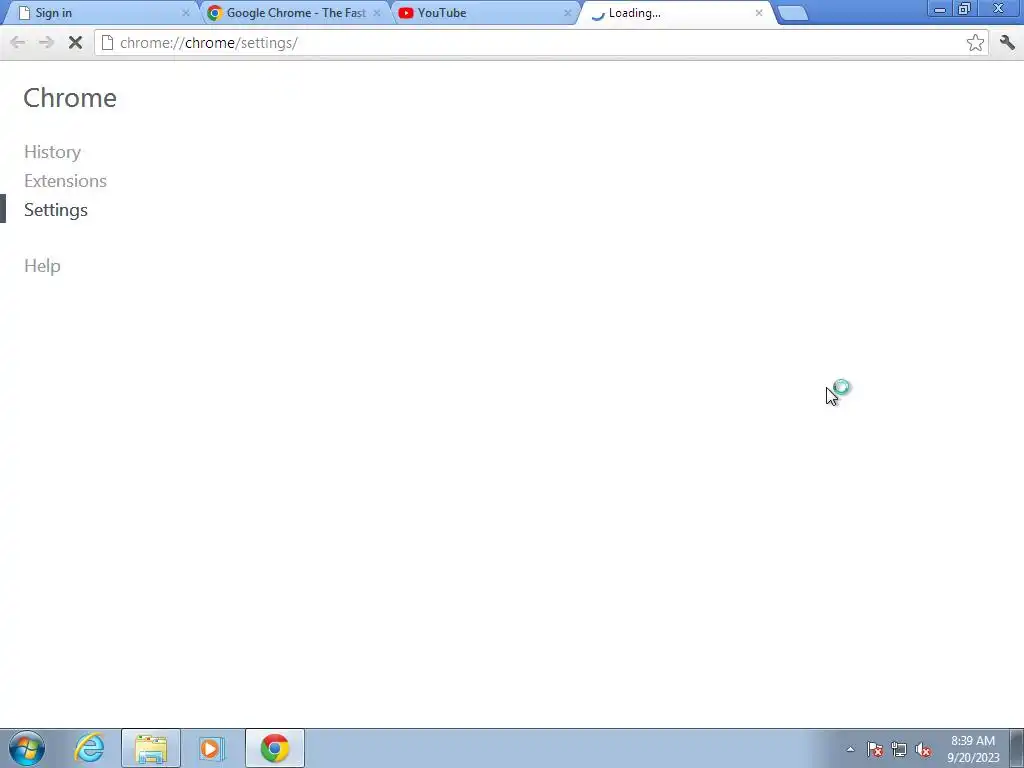This screenshot has height=768, width=1024.
Task: Open the network status tray icon
Action: 899,749
